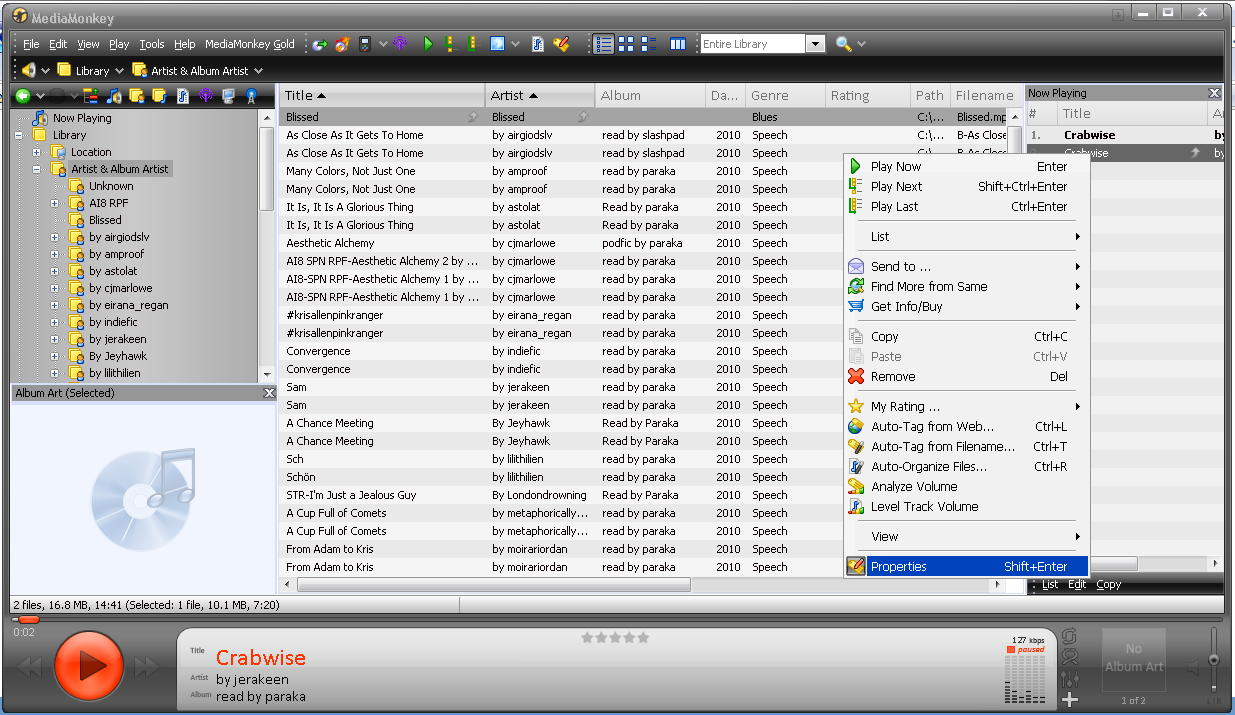
Task: Close the Album Art panel
Action: pos(268,393)
